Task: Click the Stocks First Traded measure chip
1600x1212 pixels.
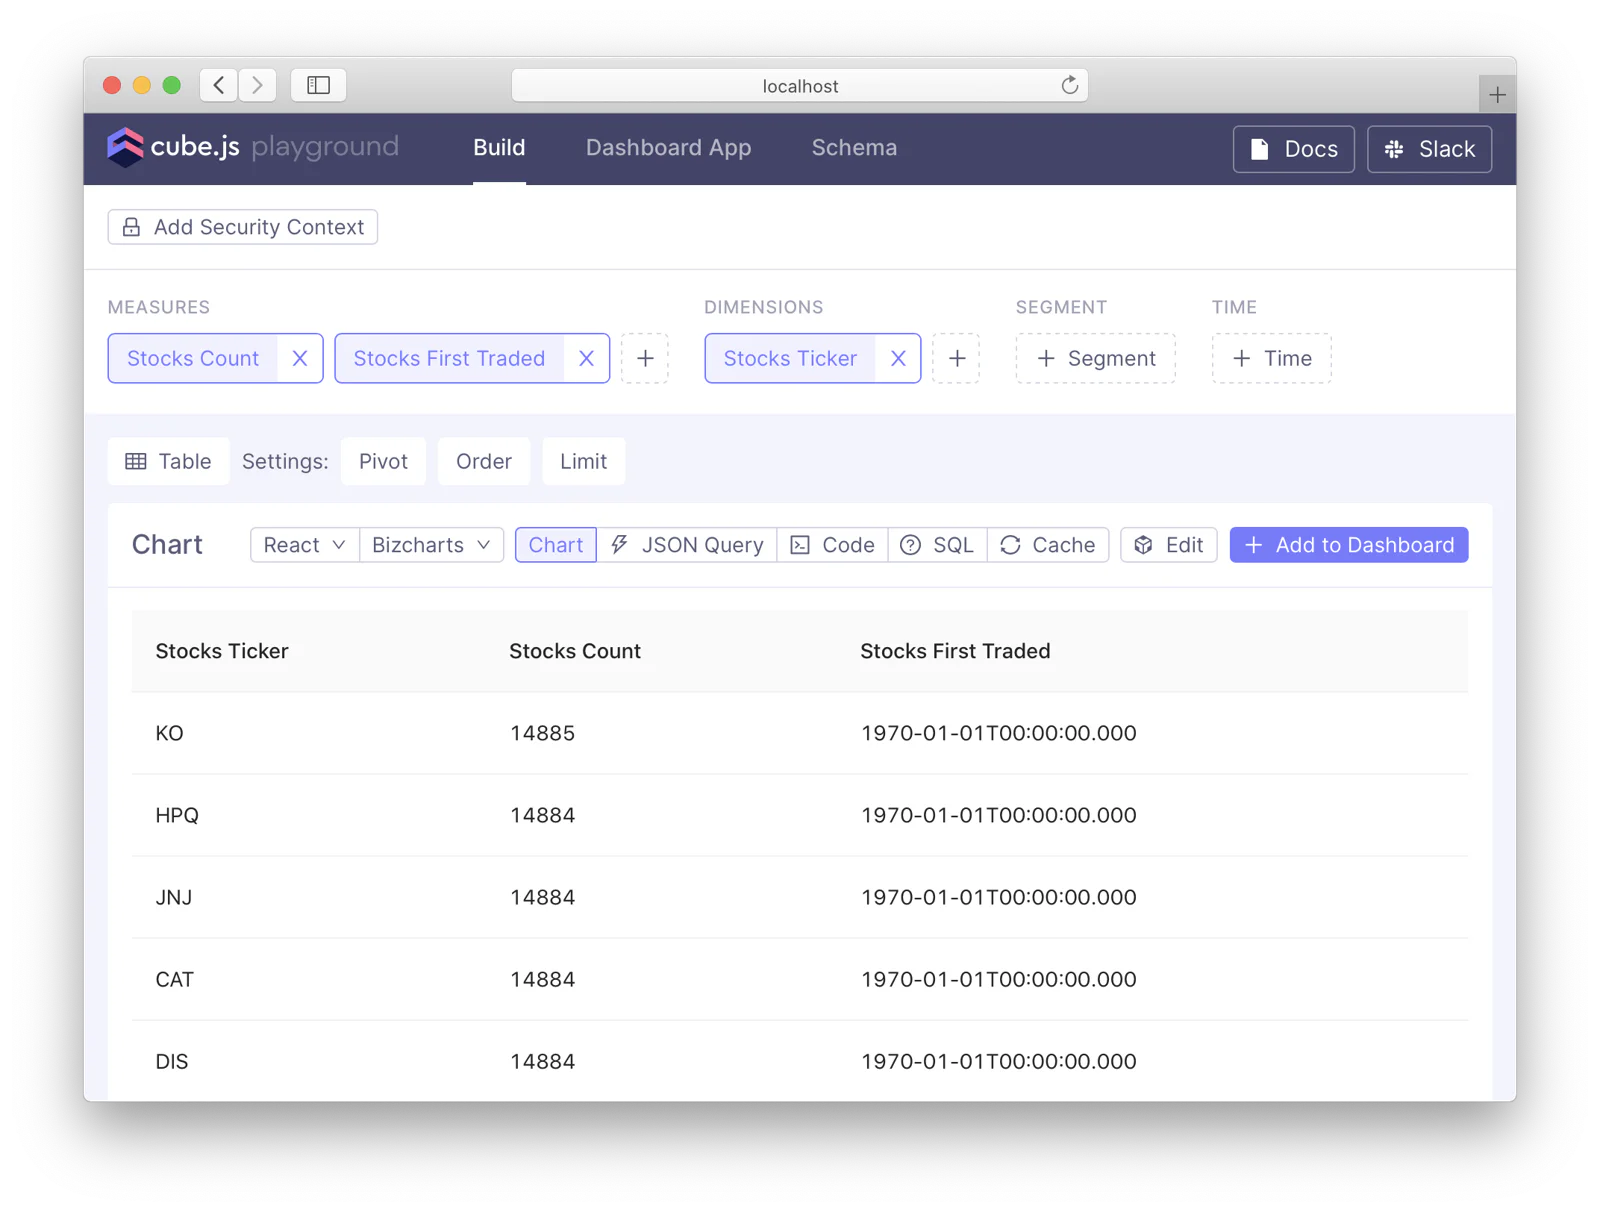Action: coord(449,358)
